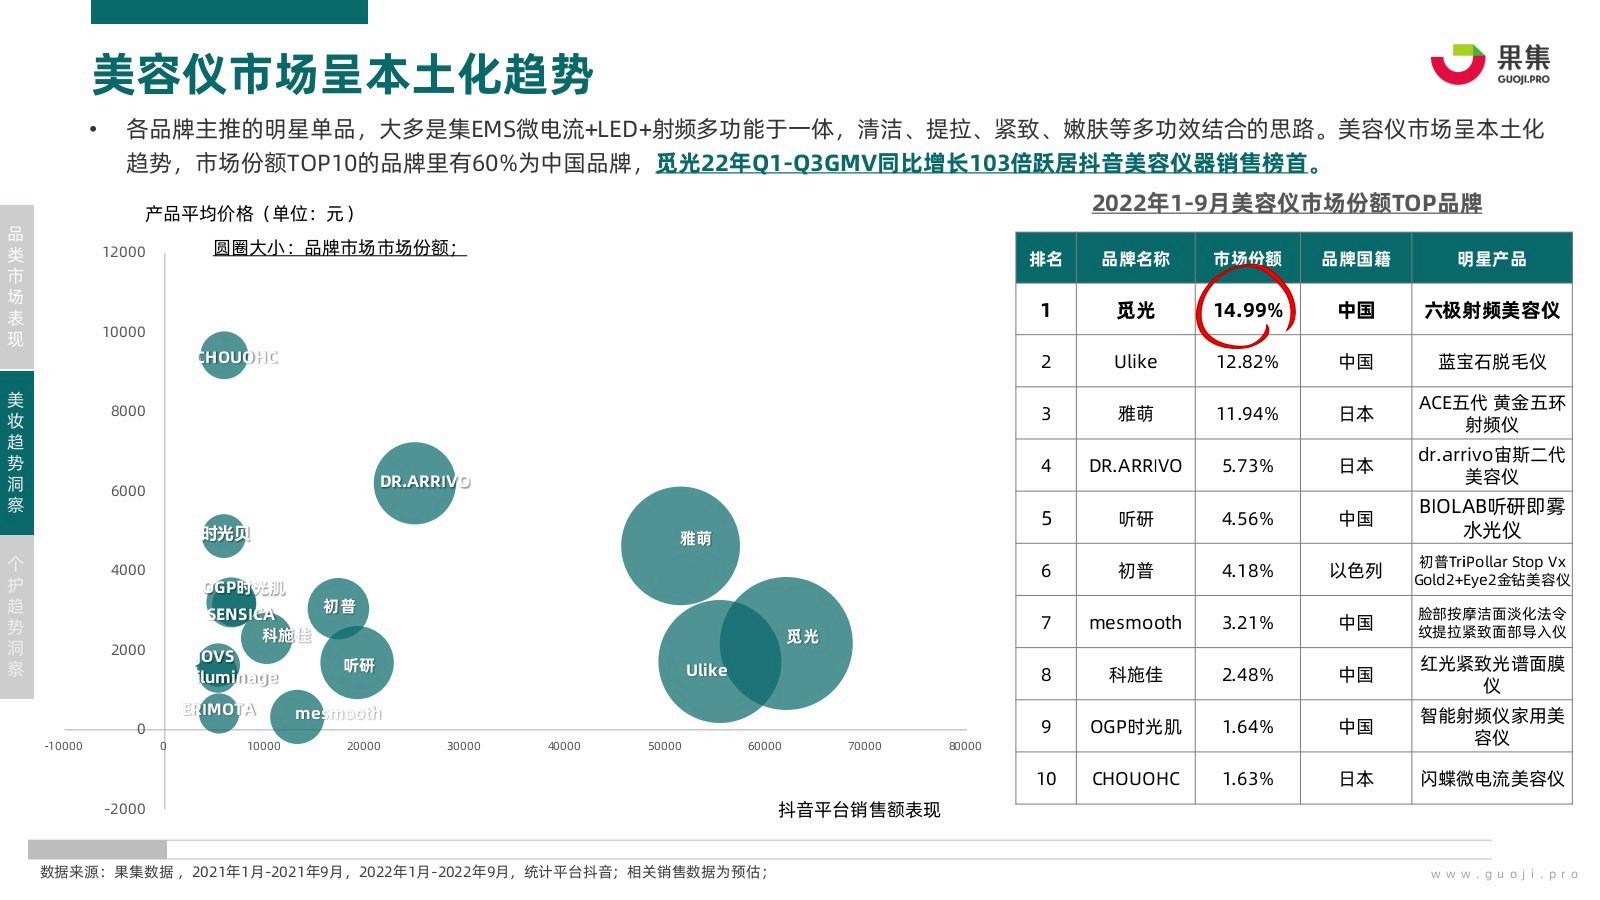Open the 美妆趋势洞察 side tab

pyautogui.click(x=16, y=452)
